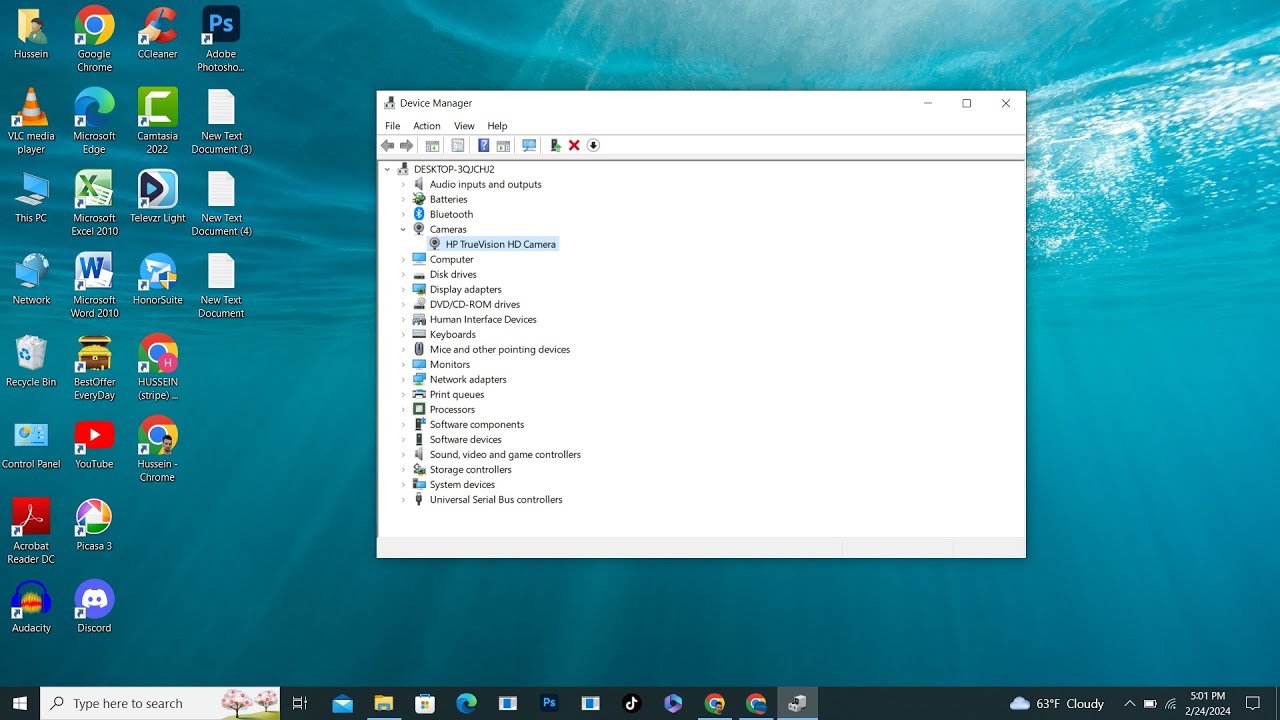Select the YouTube desktop shortcut
This screenshot has width=1280, height=720.
click(94, 444)
